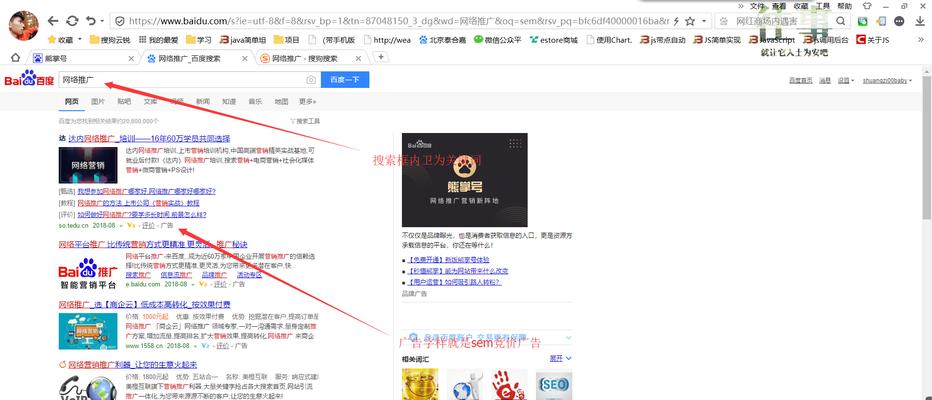Expand the chevron before the 文件 menu
This screenshot has width=932, height=400.
(741, 6)
